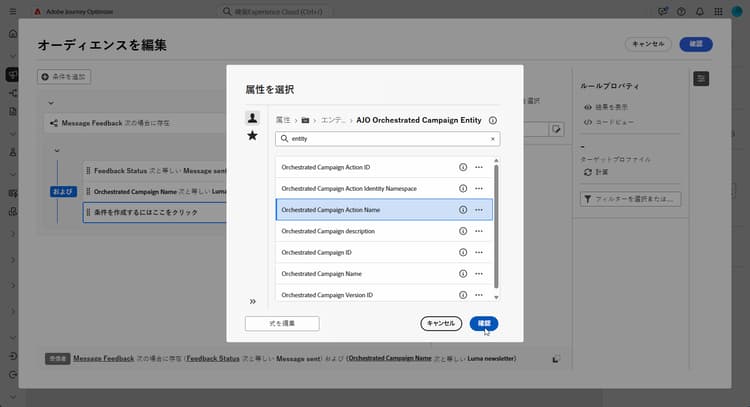750x407 pixels.
Task: Click page-level キャンセル button at top right
Action: pos(648,44)
